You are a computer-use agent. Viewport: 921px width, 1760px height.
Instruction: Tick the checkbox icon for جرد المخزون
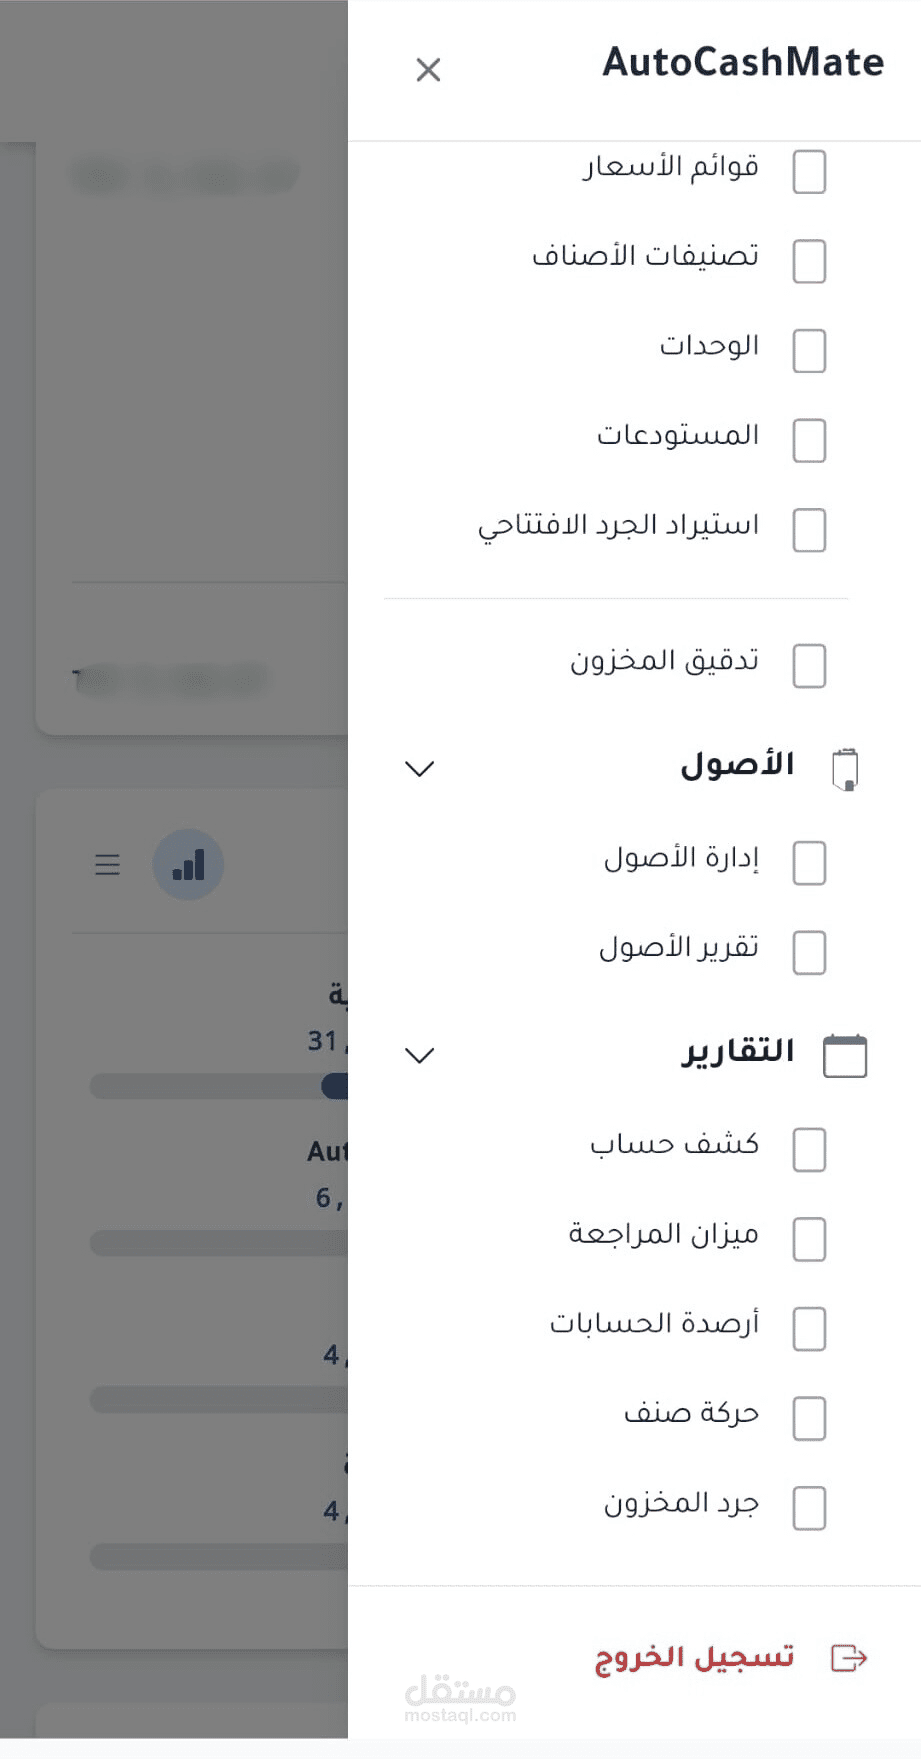[809, 1508]
